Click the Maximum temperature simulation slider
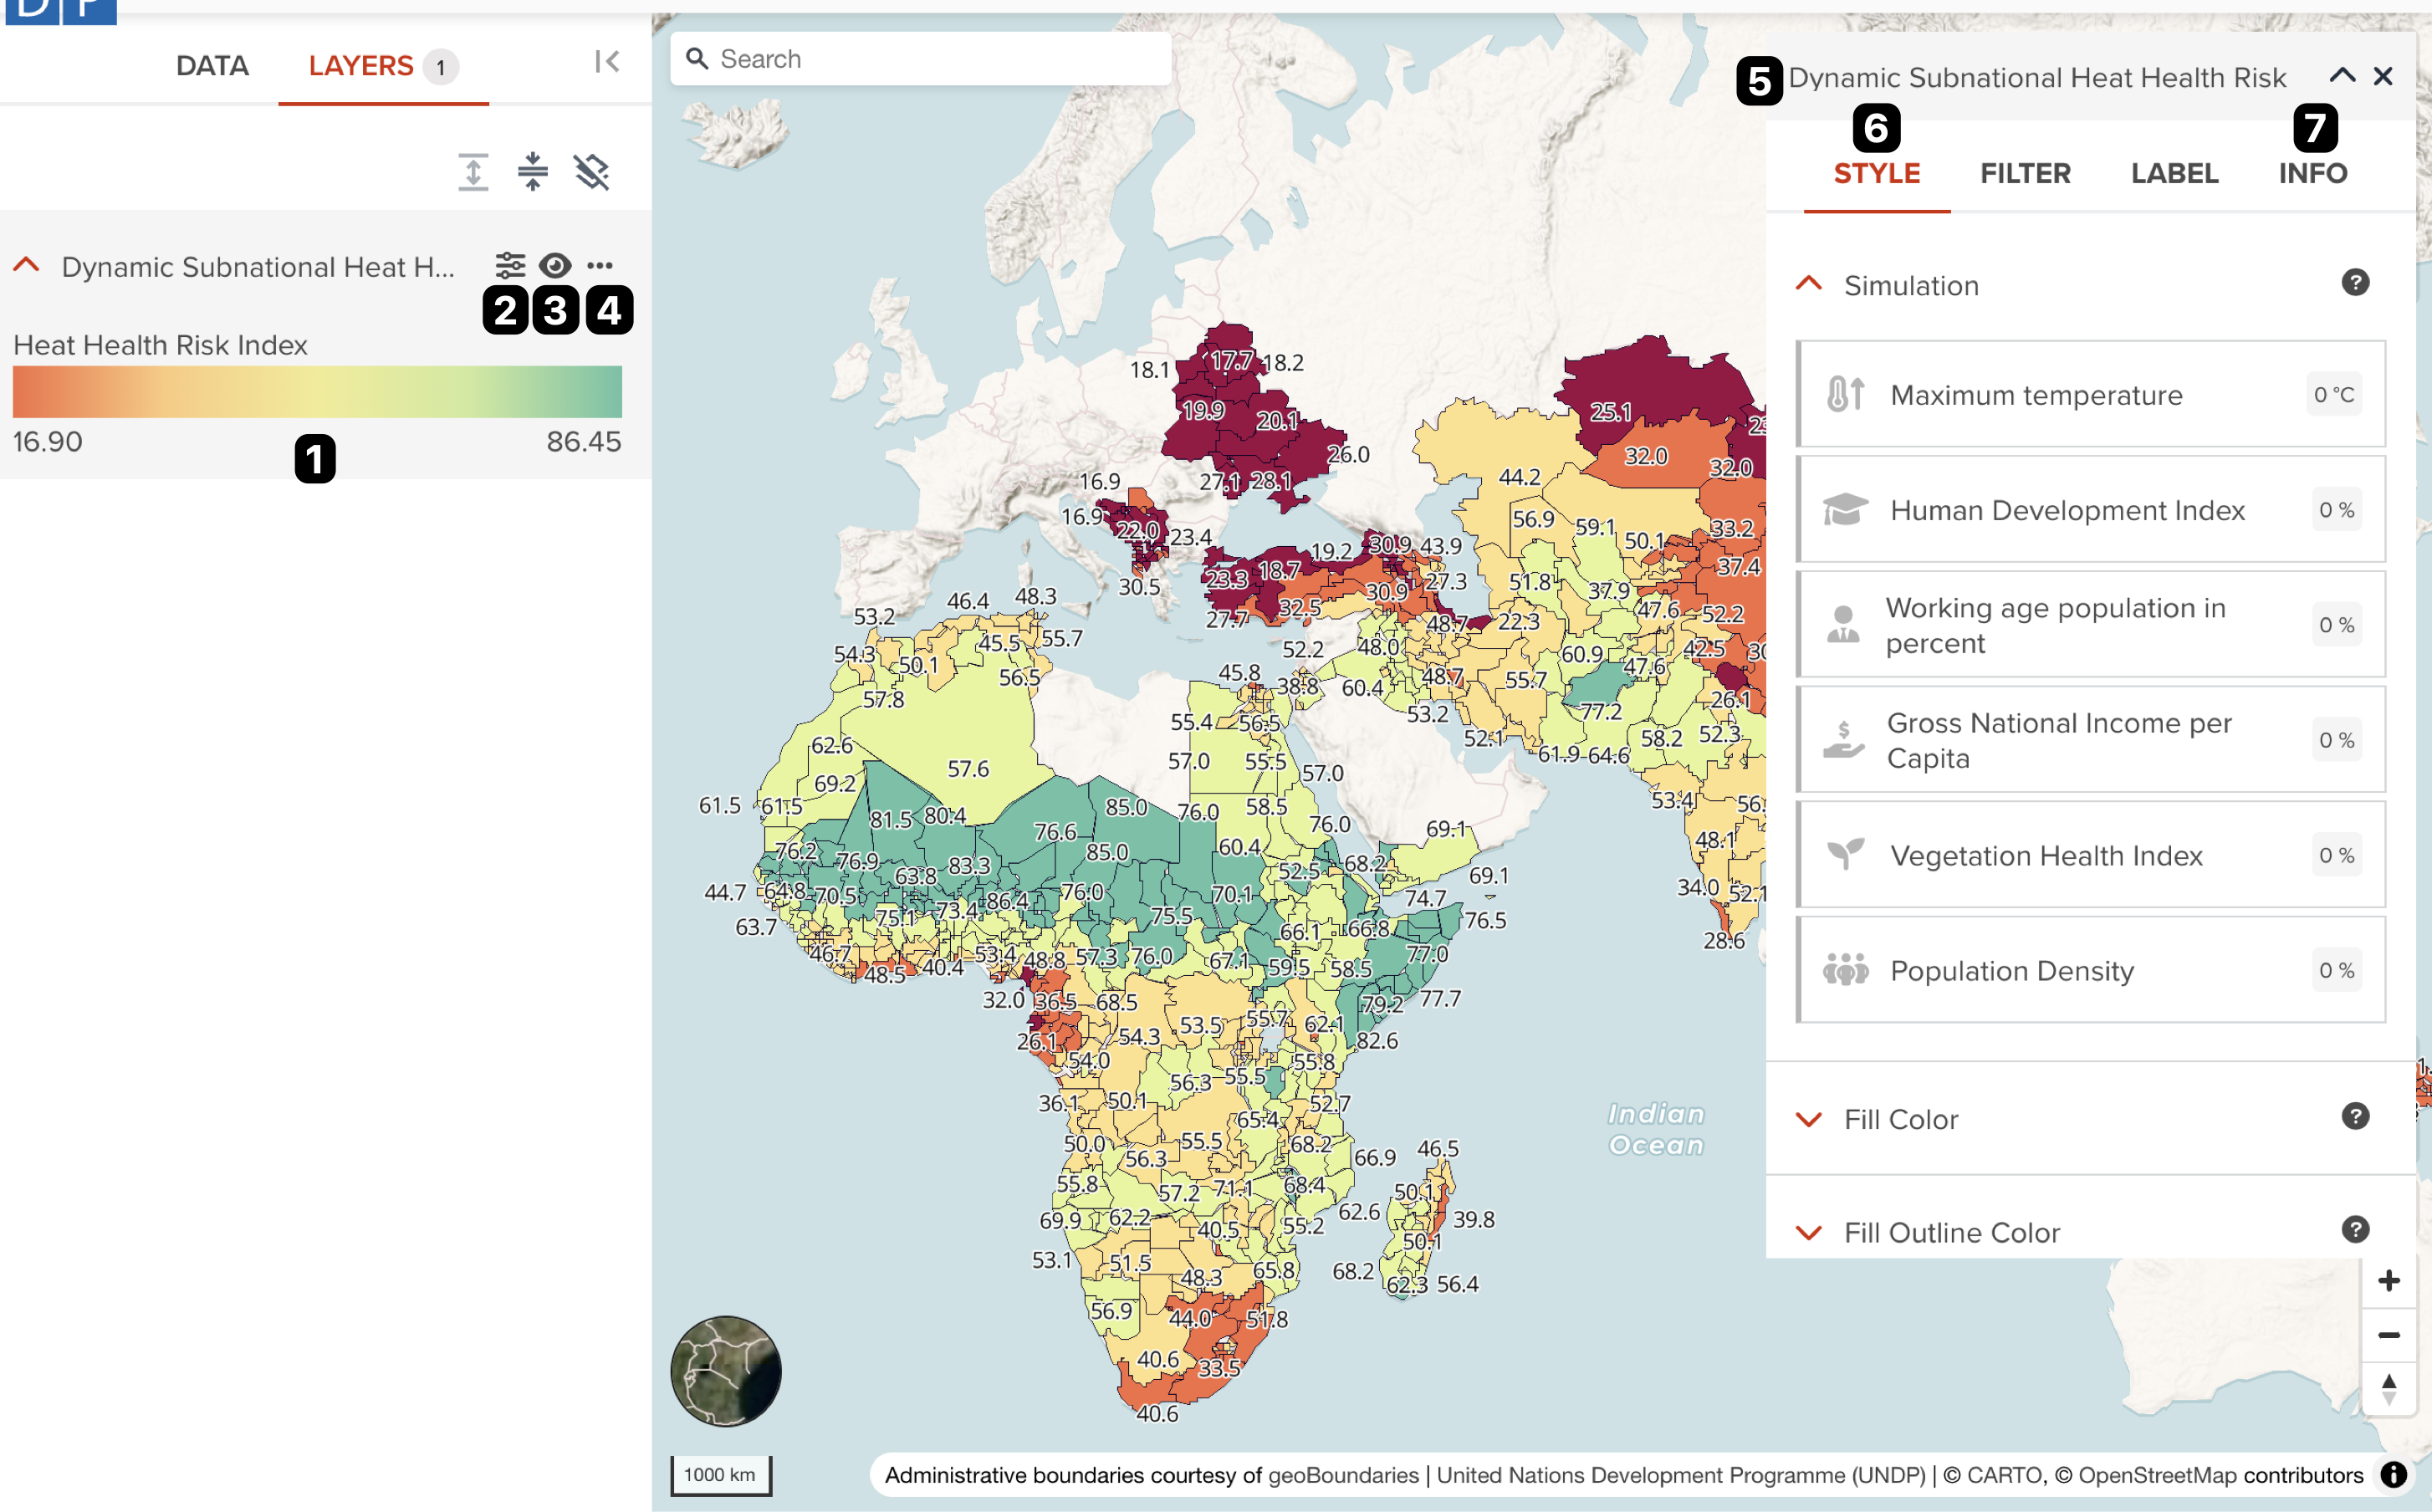The height and width of the screenshot is (1512, 2432). coord(2090,394)
